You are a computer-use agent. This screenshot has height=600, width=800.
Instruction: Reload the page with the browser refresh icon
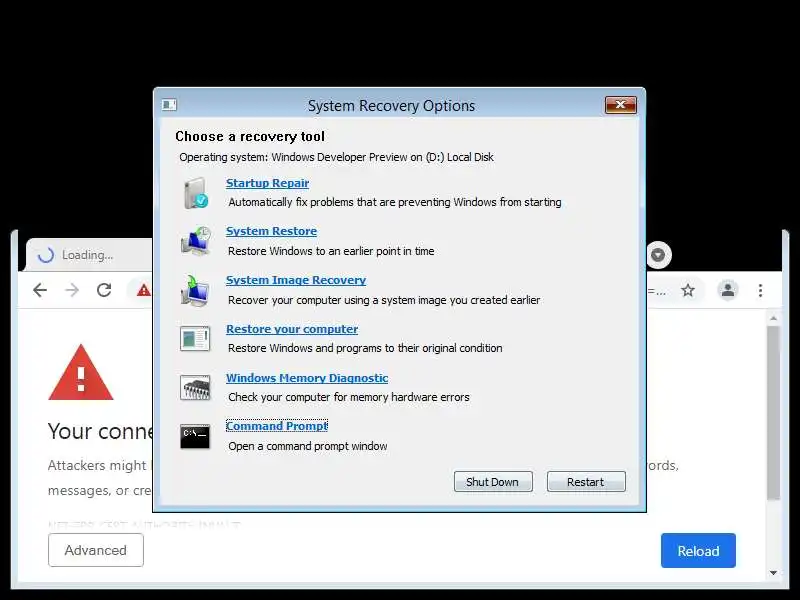tap(105, 290)
